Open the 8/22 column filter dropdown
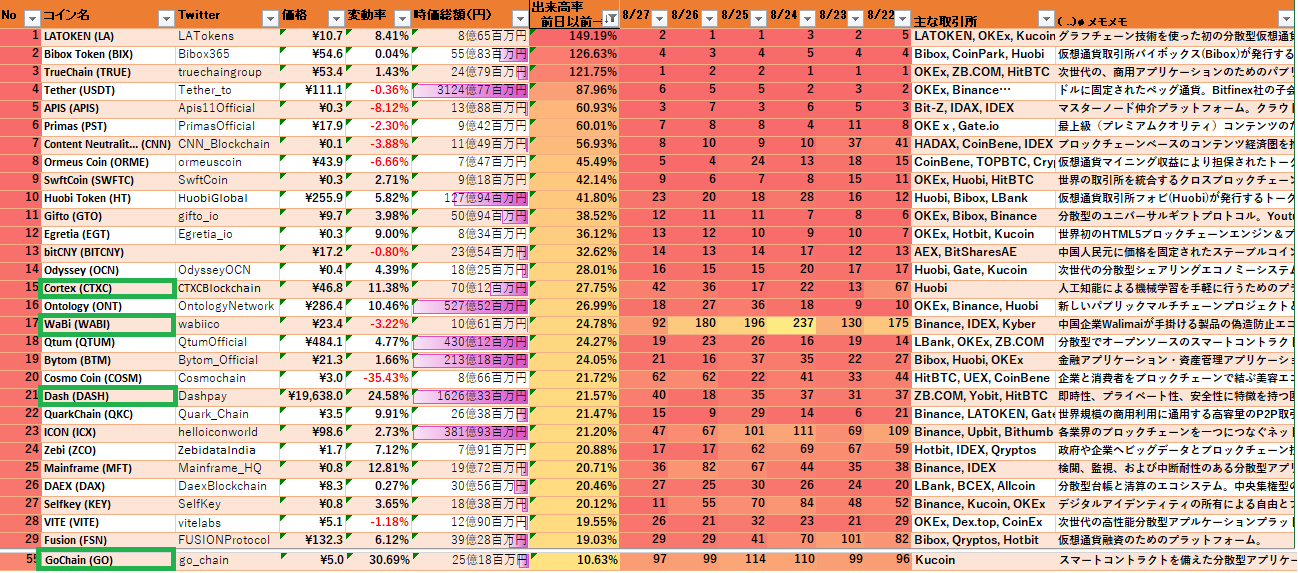Viewport: 1298px width, 573px height. click(904, 18)
